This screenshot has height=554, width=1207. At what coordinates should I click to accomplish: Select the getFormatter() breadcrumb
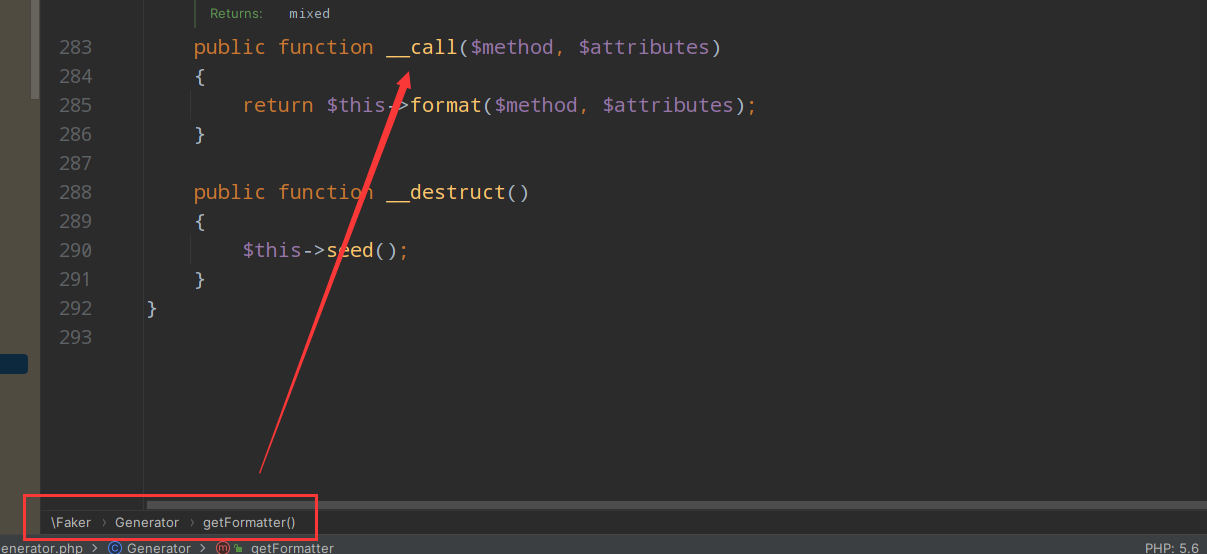(x=249, y=522)
